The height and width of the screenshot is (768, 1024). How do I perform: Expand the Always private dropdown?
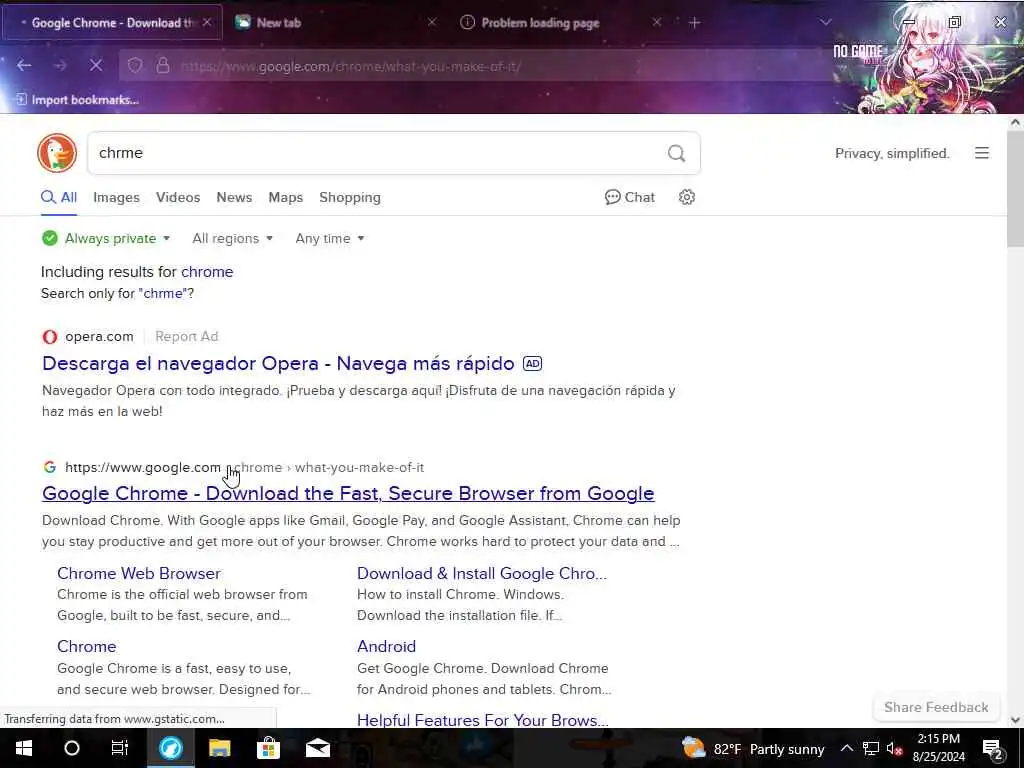coord(106,238)
